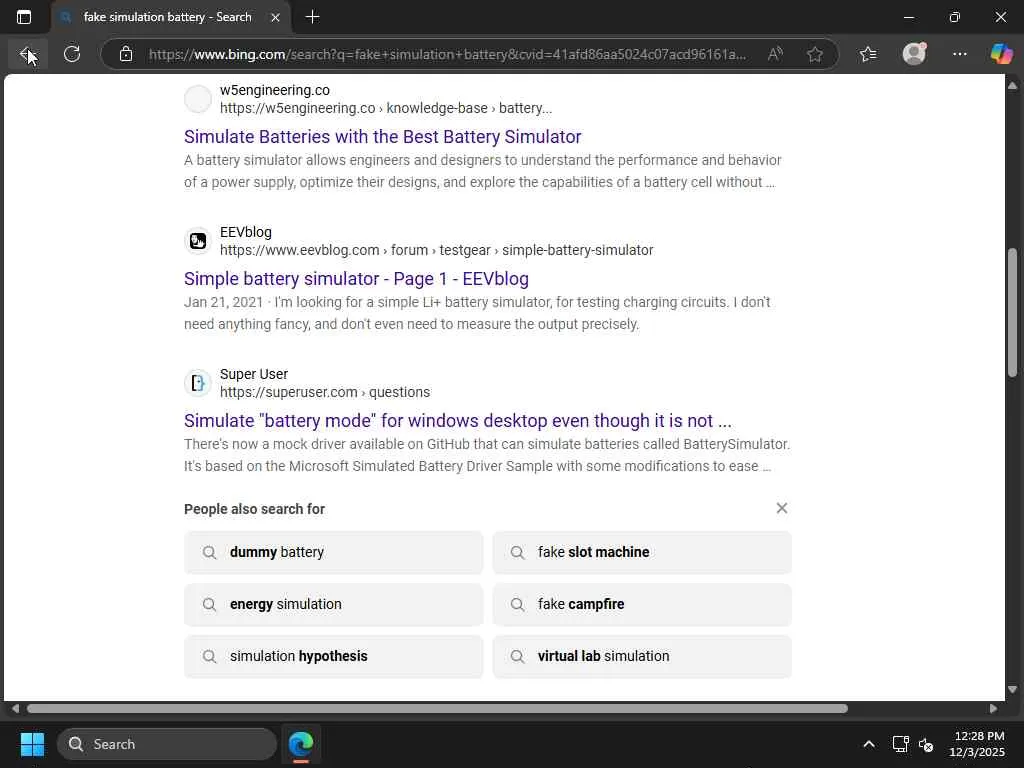Click the scroll up arrow
The image size is (1024, 768).
click(1012, 86)
